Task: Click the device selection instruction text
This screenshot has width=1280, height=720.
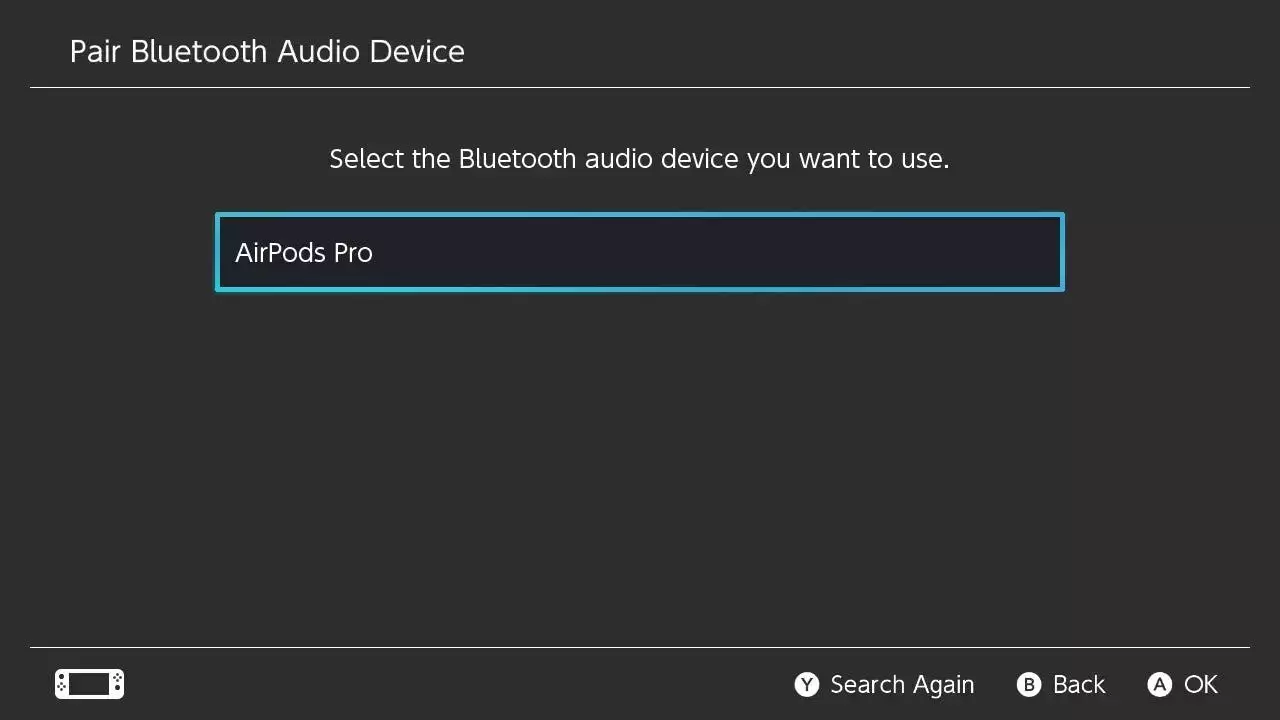Action: click(639, 159)
